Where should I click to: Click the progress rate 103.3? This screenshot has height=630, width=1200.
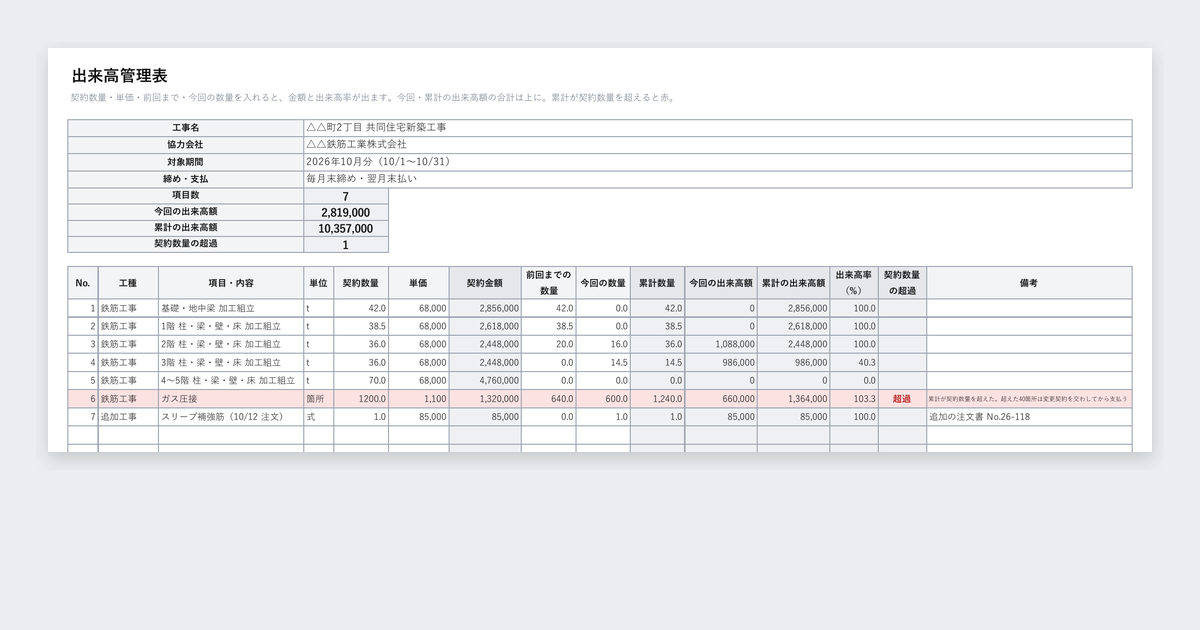[854, 399]
